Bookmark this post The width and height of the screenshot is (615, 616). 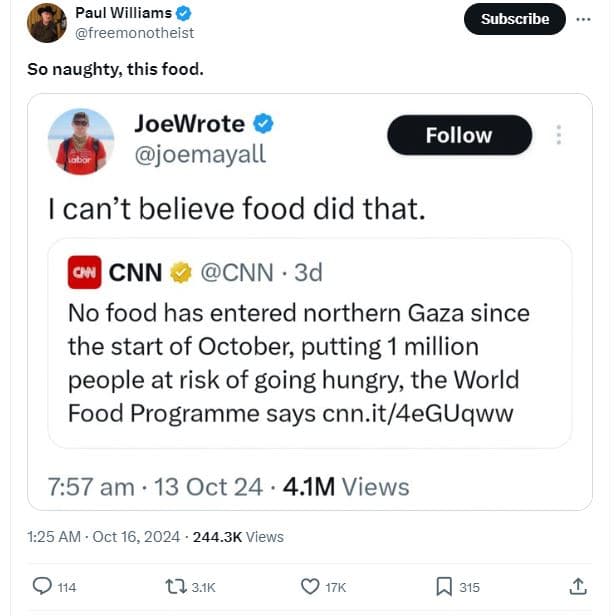[444, 587]
